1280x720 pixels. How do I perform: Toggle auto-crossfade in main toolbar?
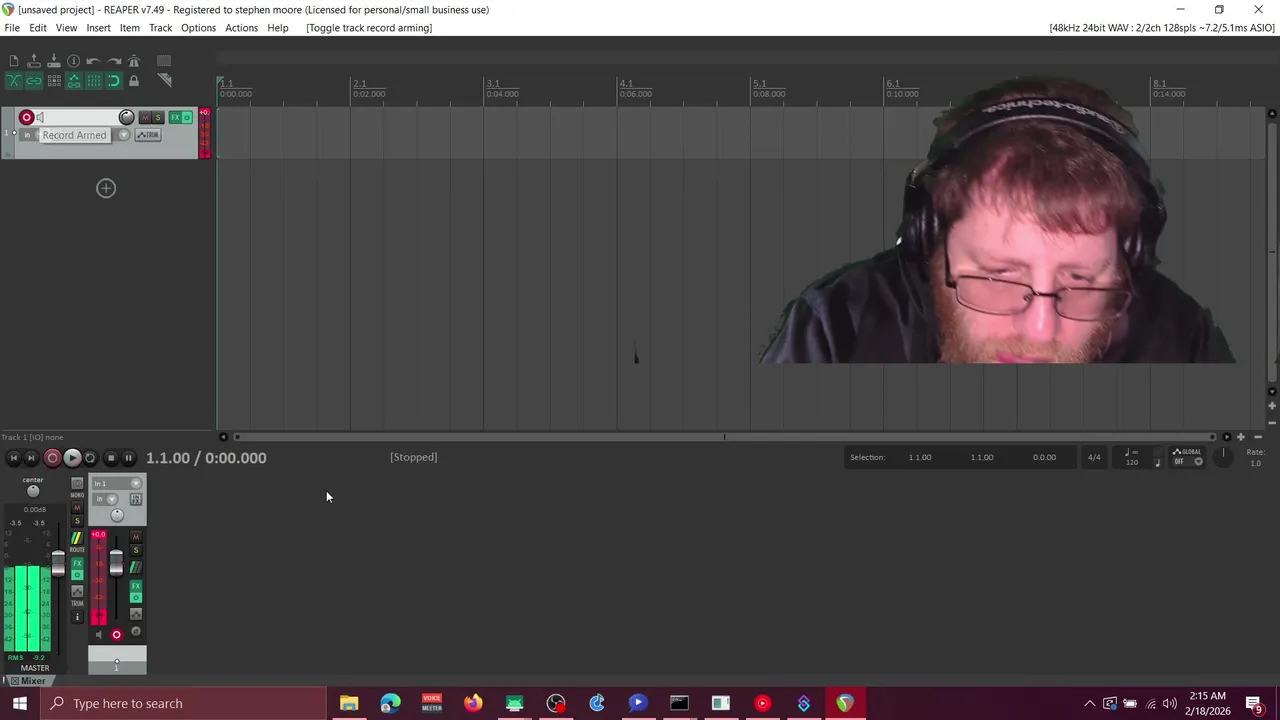click(x=14, y=81)
